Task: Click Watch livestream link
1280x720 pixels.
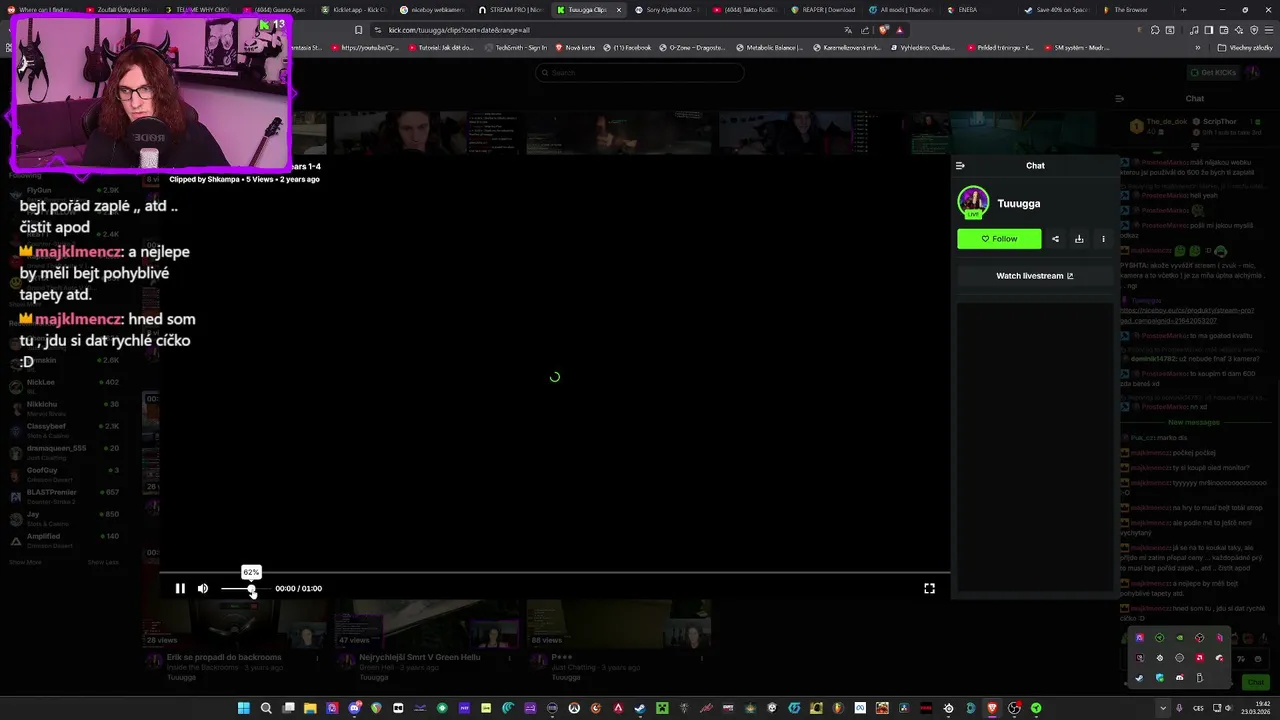Action: click(1035, 276)
